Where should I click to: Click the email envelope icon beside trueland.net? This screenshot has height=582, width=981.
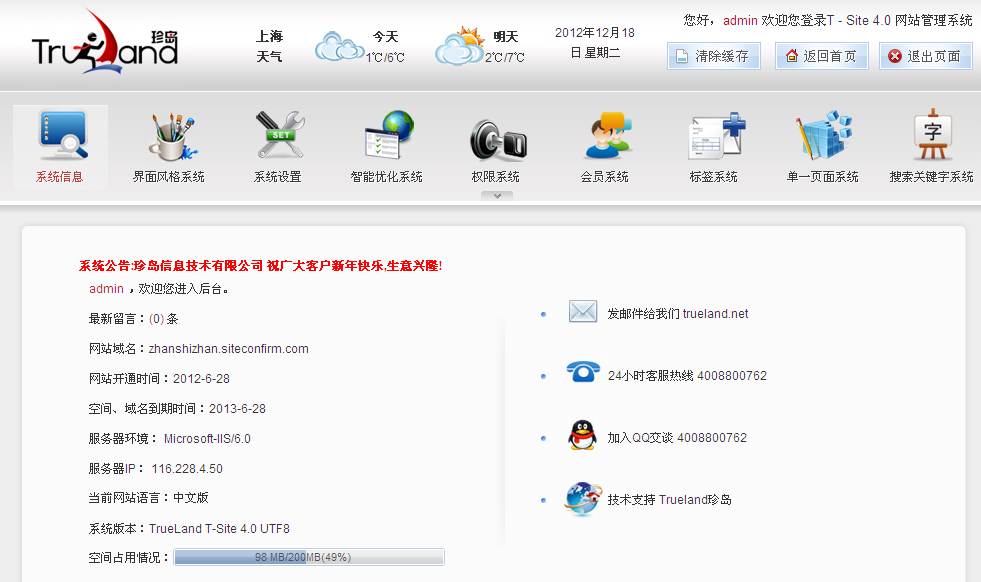pyautogui.click(x=583, y=312)
